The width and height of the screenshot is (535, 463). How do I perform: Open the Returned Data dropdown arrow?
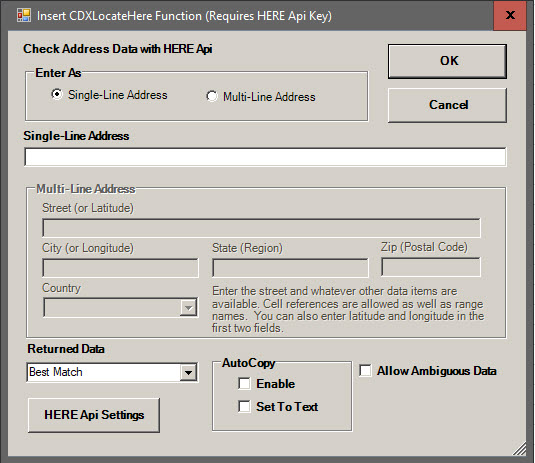tap(188, 372)
